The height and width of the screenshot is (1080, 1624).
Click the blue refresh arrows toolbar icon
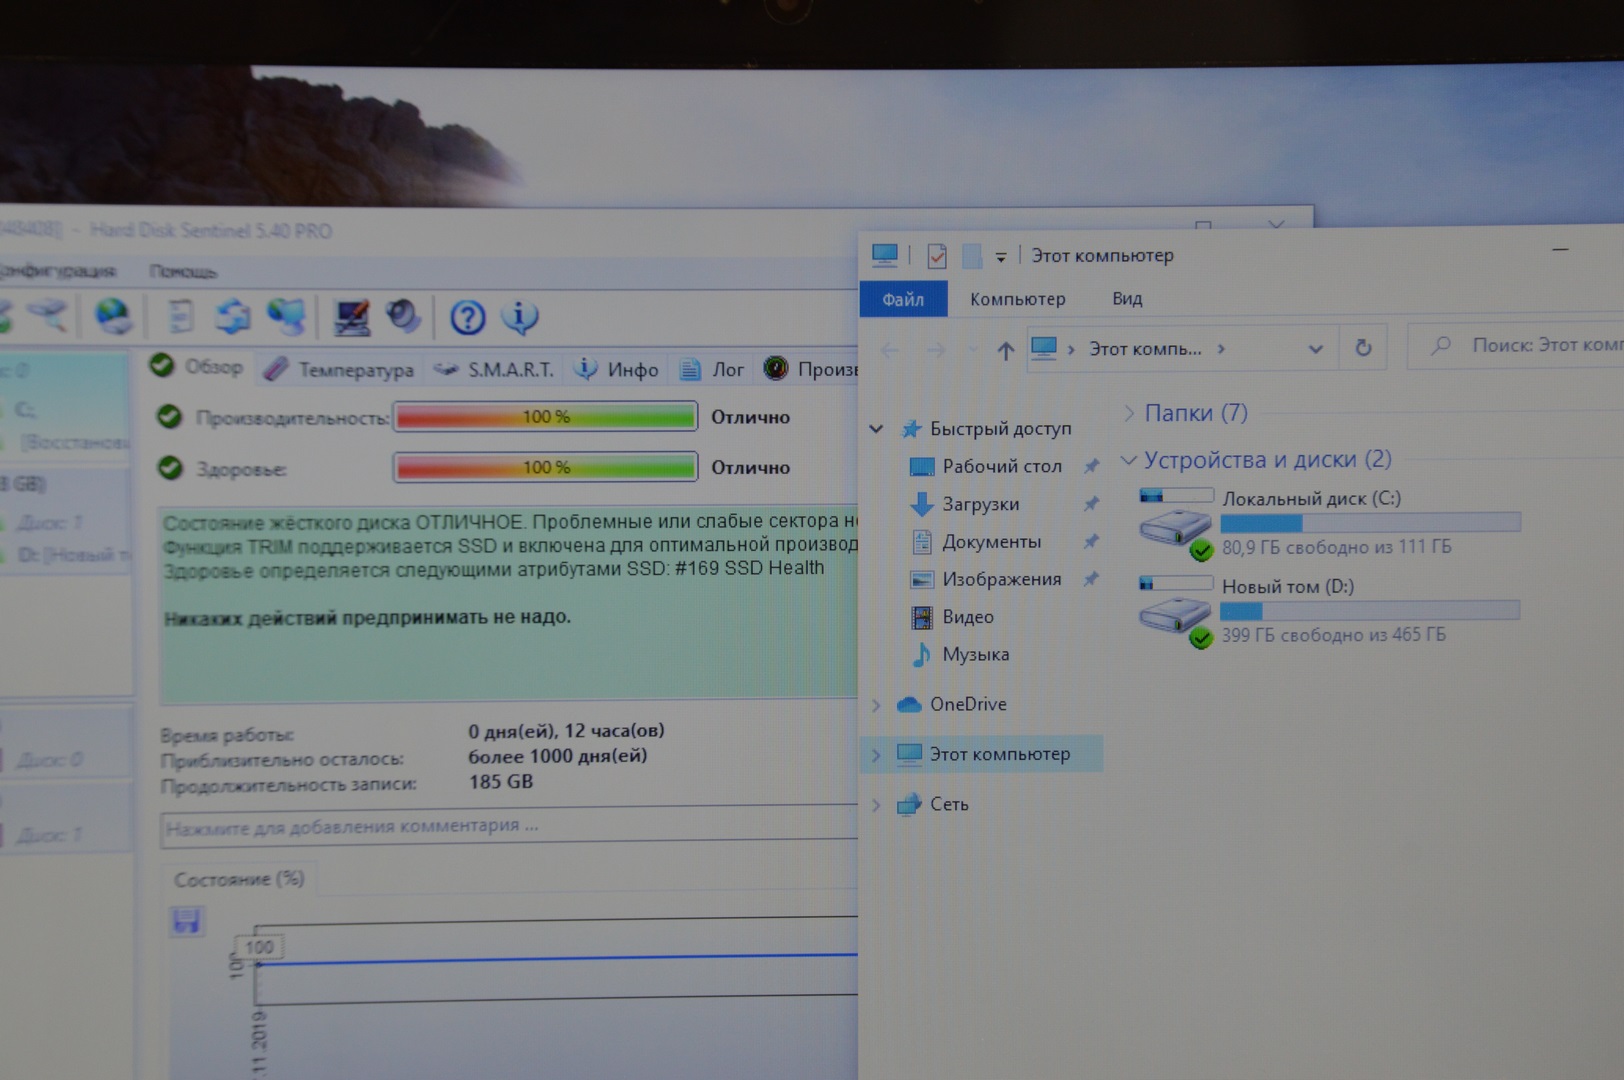coord(233,317)
